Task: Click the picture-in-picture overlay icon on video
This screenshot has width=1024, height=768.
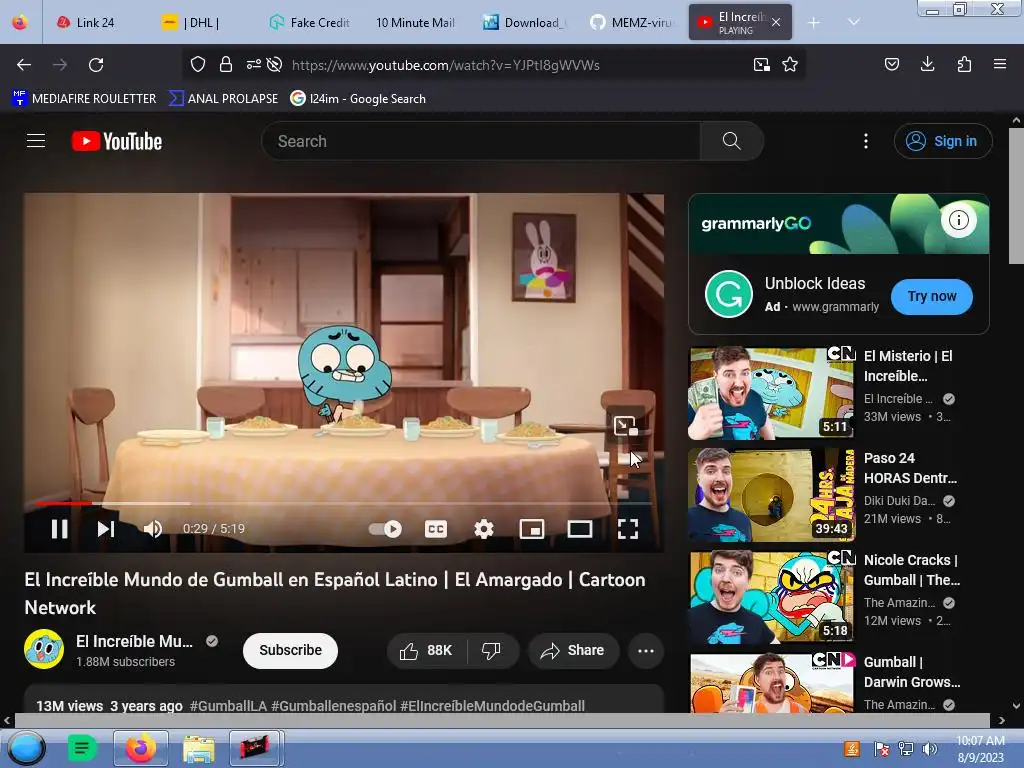Action: [625, 426]
